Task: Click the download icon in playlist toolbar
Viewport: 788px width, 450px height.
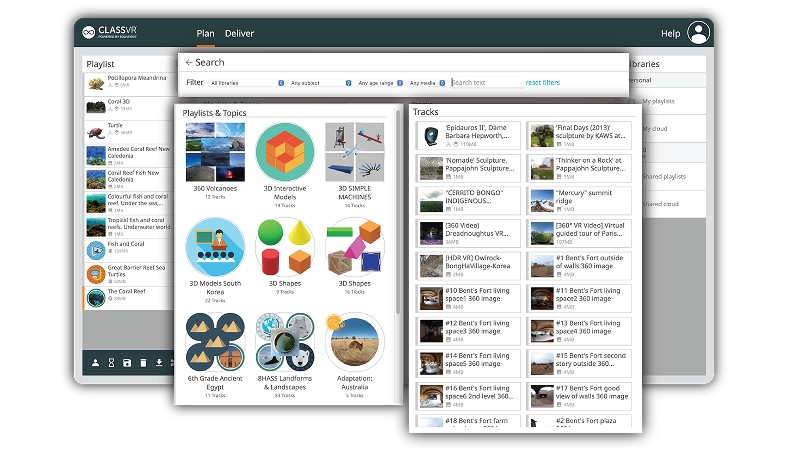Action: (x=159, y=363)
